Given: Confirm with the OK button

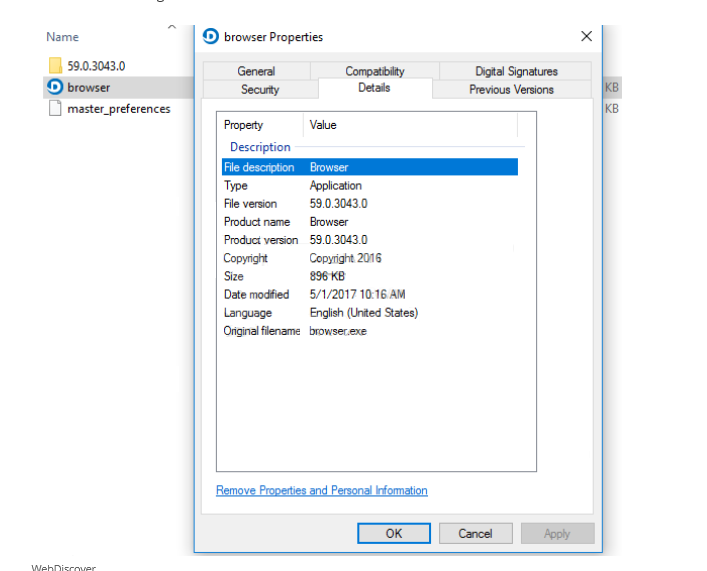Looking at the screenshot, I should (x=394, y=534).
